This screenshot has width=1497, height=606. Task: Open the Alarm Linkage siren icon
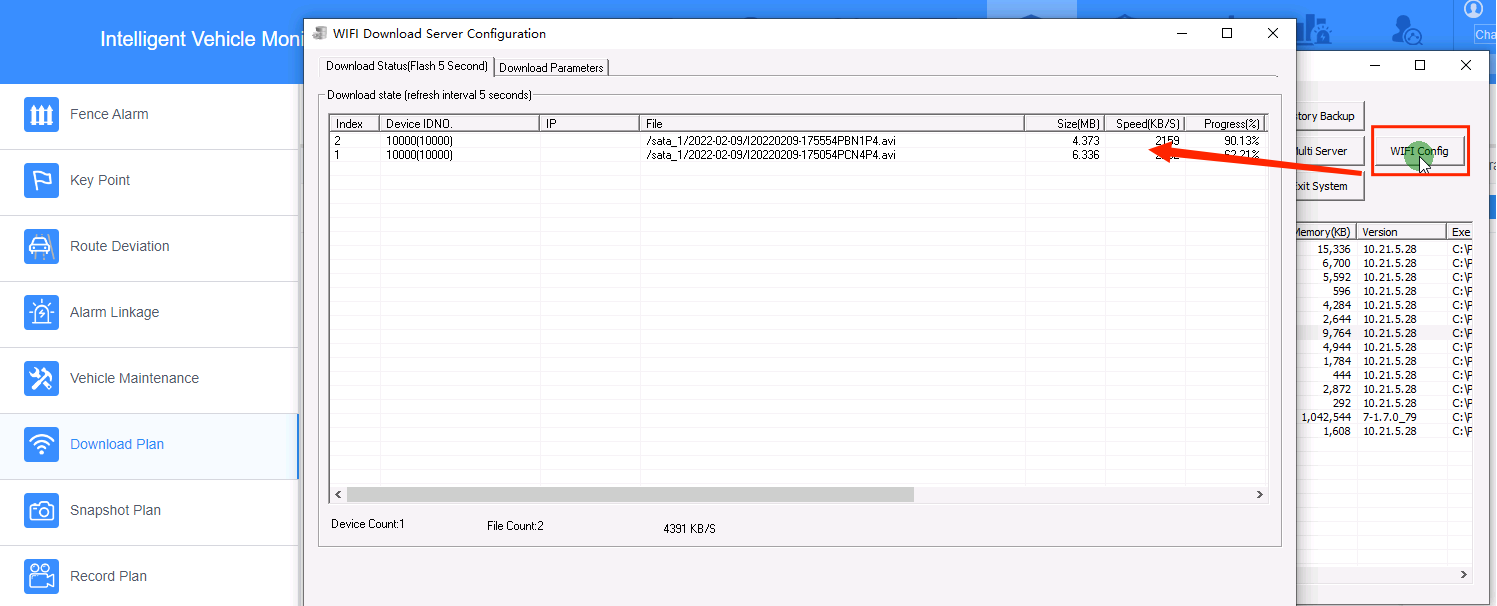[x=41, y=312]
